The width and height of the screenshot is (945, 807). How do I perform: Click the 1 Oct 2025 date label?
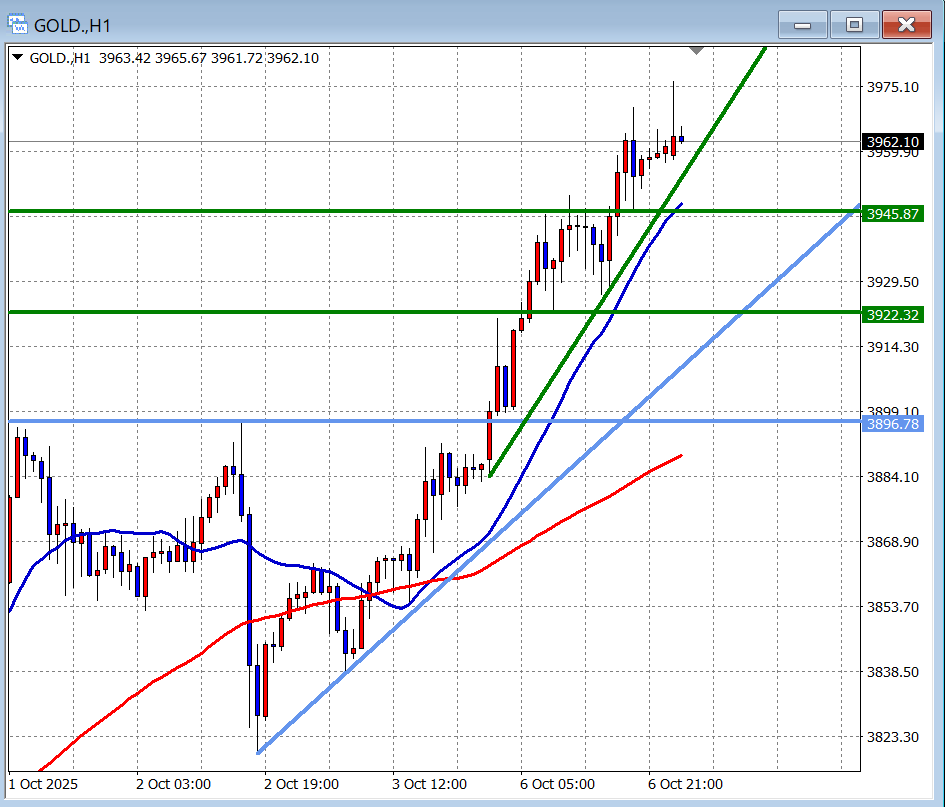coord(43,784)
